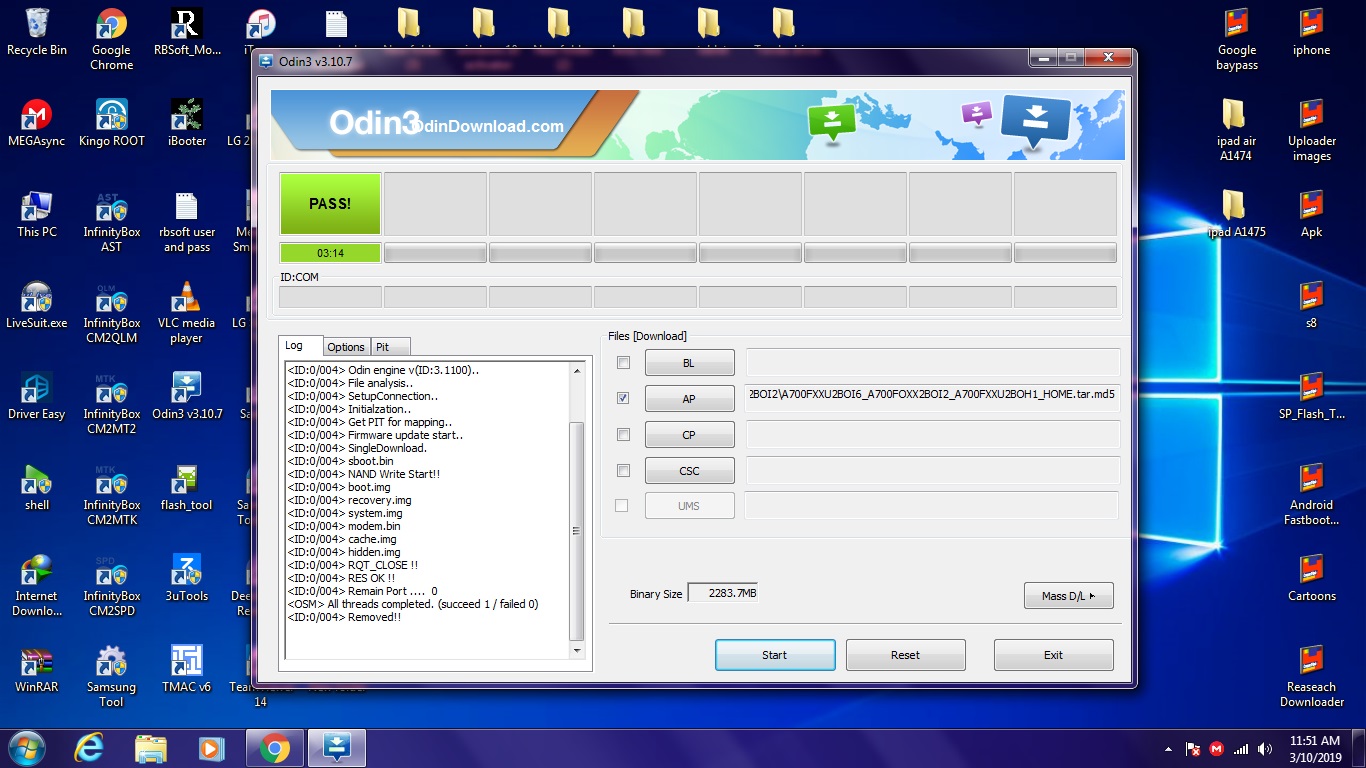The image size is (1366, 768).
Task: Select the InfinityBox AST shortcut
Action: [x=112, y=221]
